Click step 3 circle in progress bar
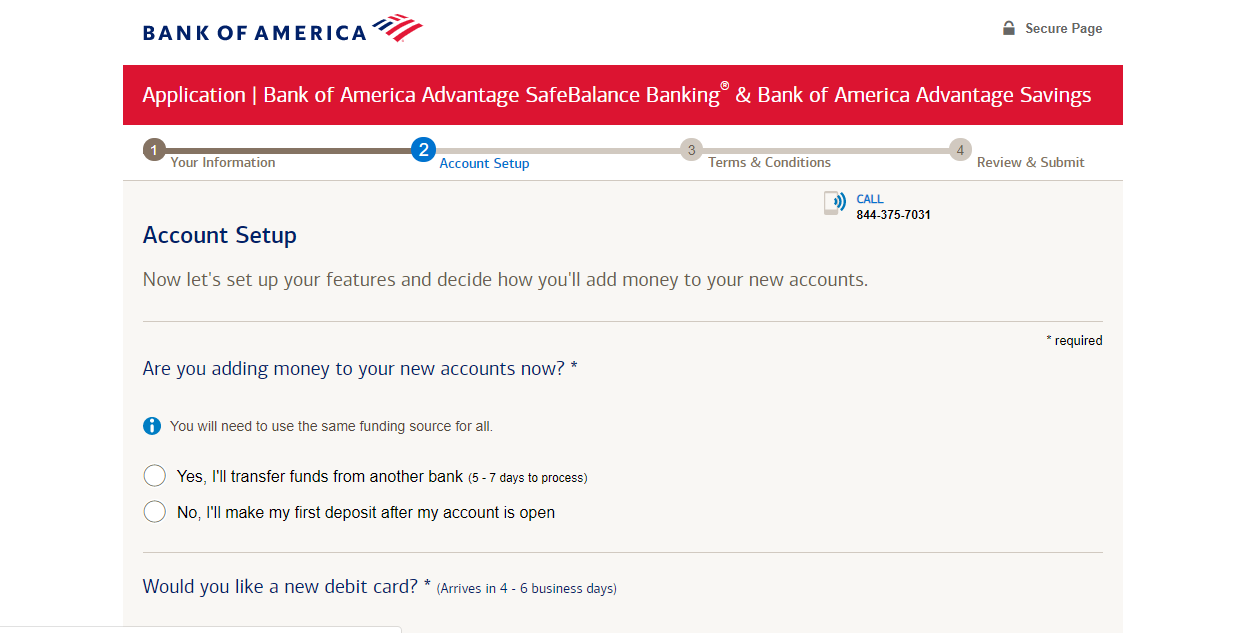 pyautogui.click(x=691, y=150)
